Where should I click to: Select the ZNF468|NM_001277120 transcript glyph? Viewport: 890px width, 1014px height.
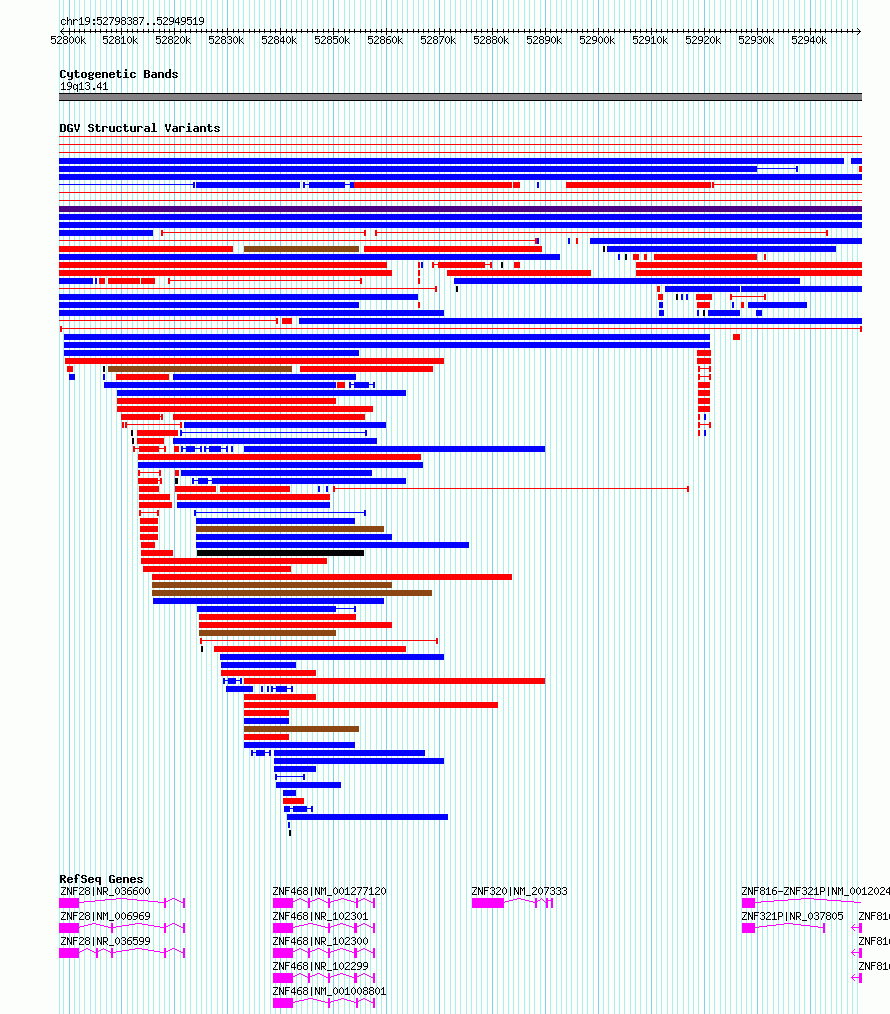(324, 903)
